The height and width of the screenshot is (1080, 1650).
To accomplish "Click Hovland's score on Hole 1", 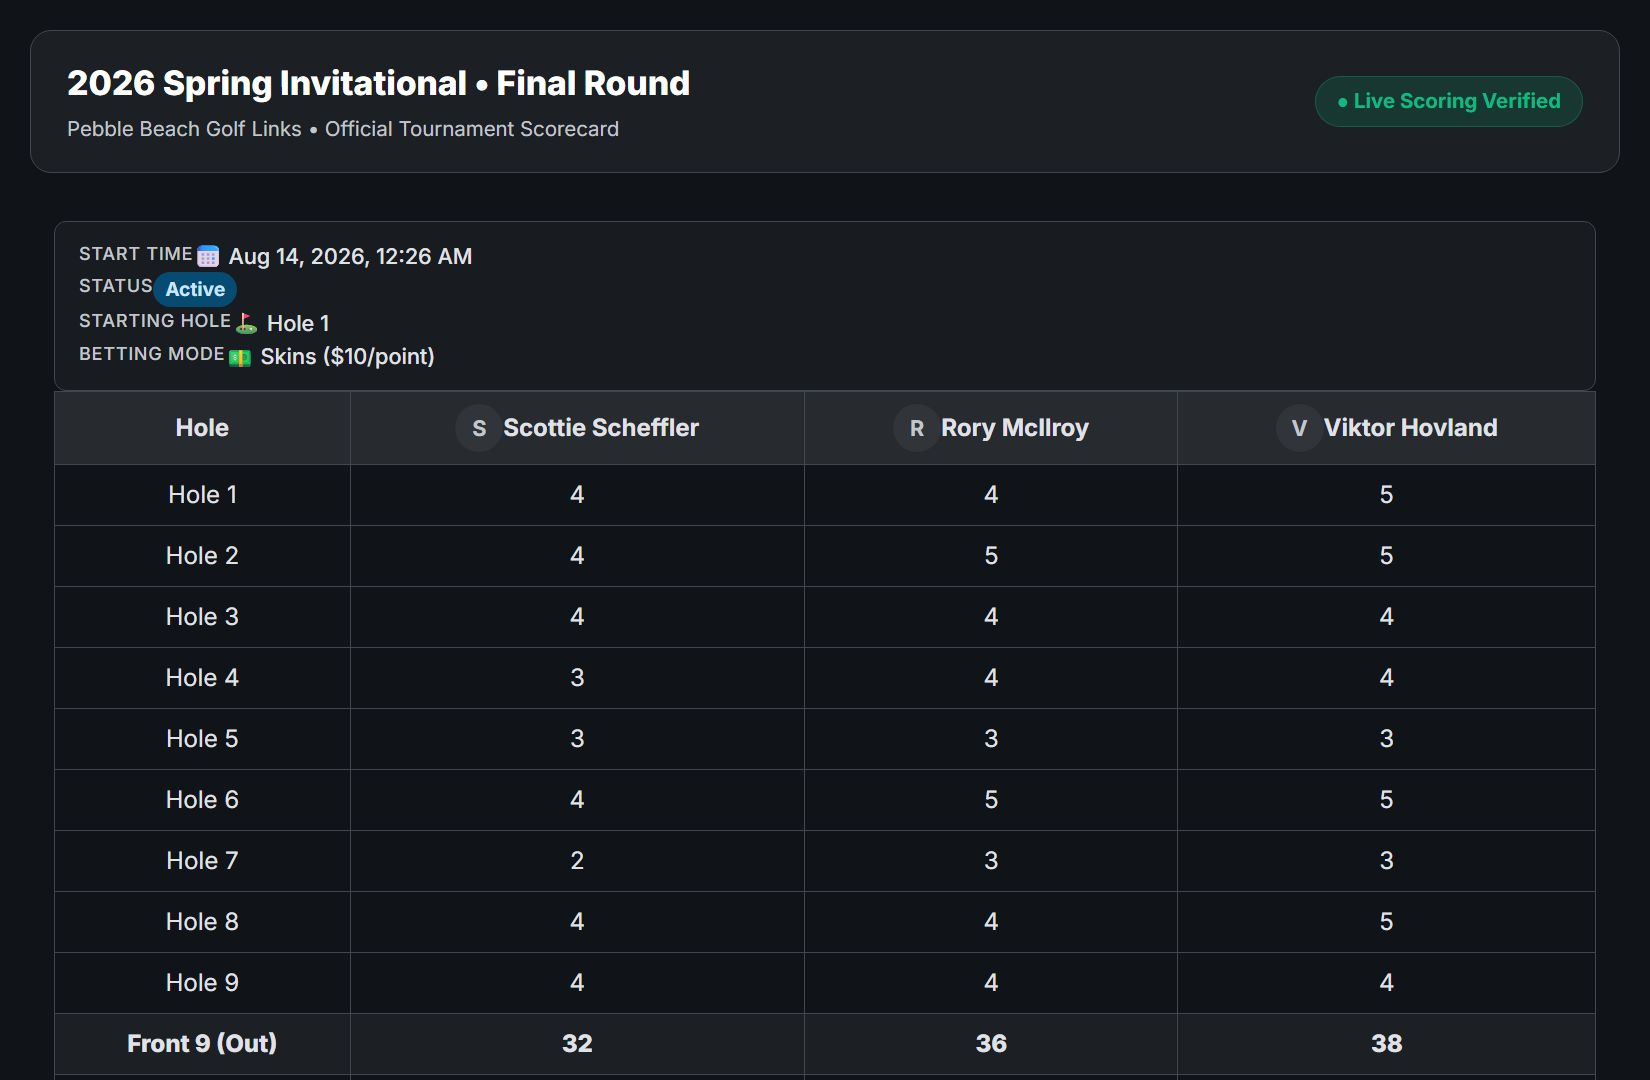I will tap(1386, 495).
